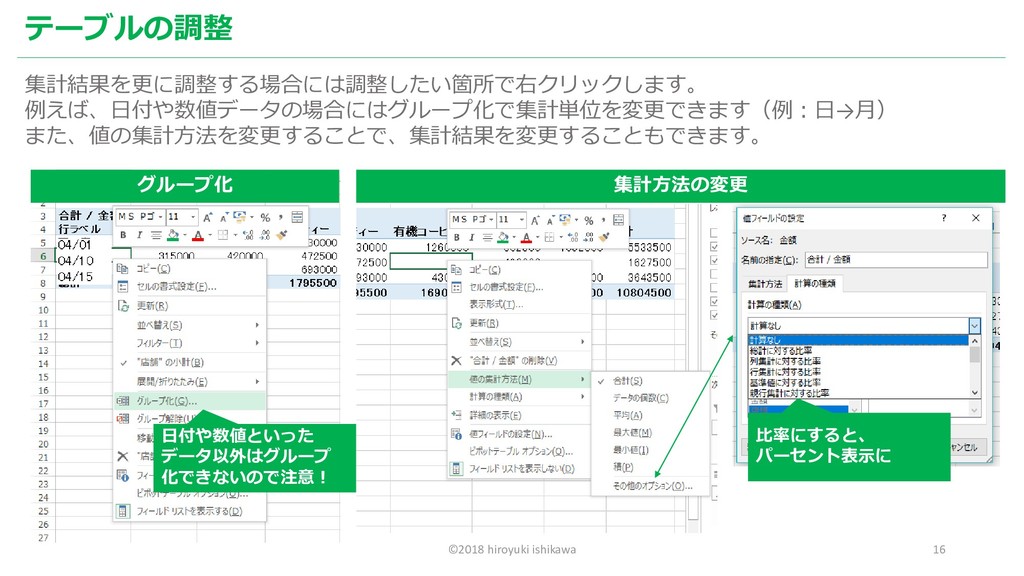Click borders icon in the 集計方法の変更 panel mini toolbar
The image size is (1024, 576).
click(x=549, y=237)
